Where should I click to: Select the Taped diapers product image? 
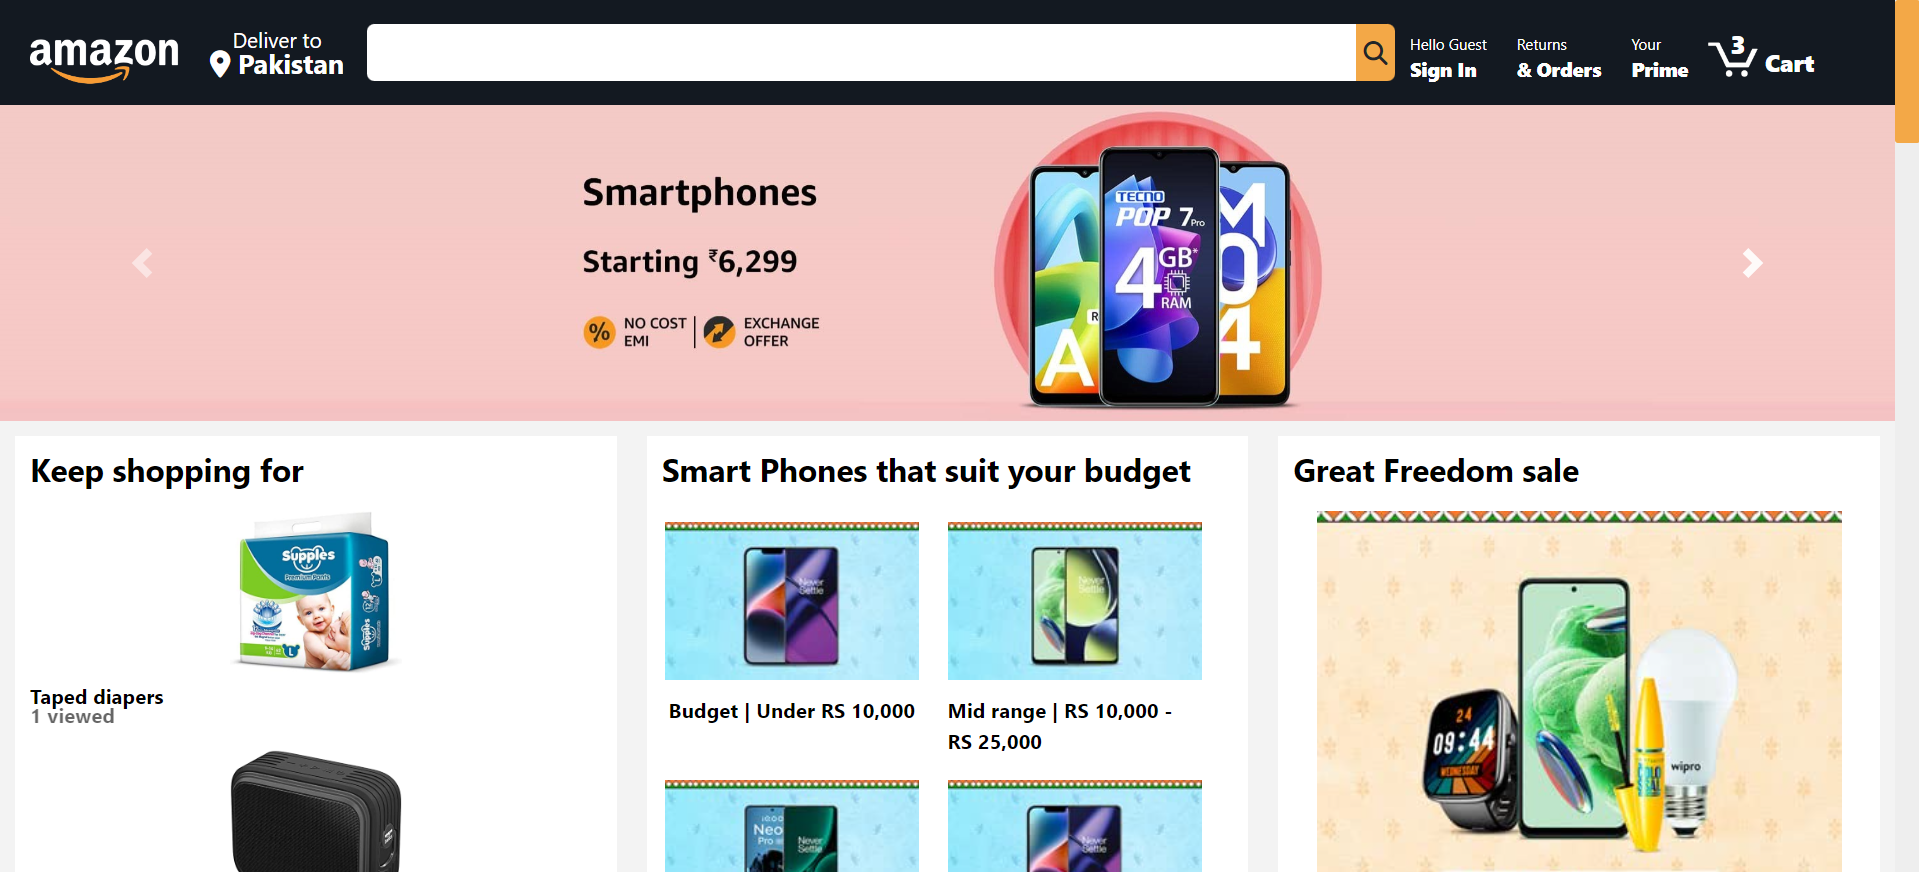point(314,591)
